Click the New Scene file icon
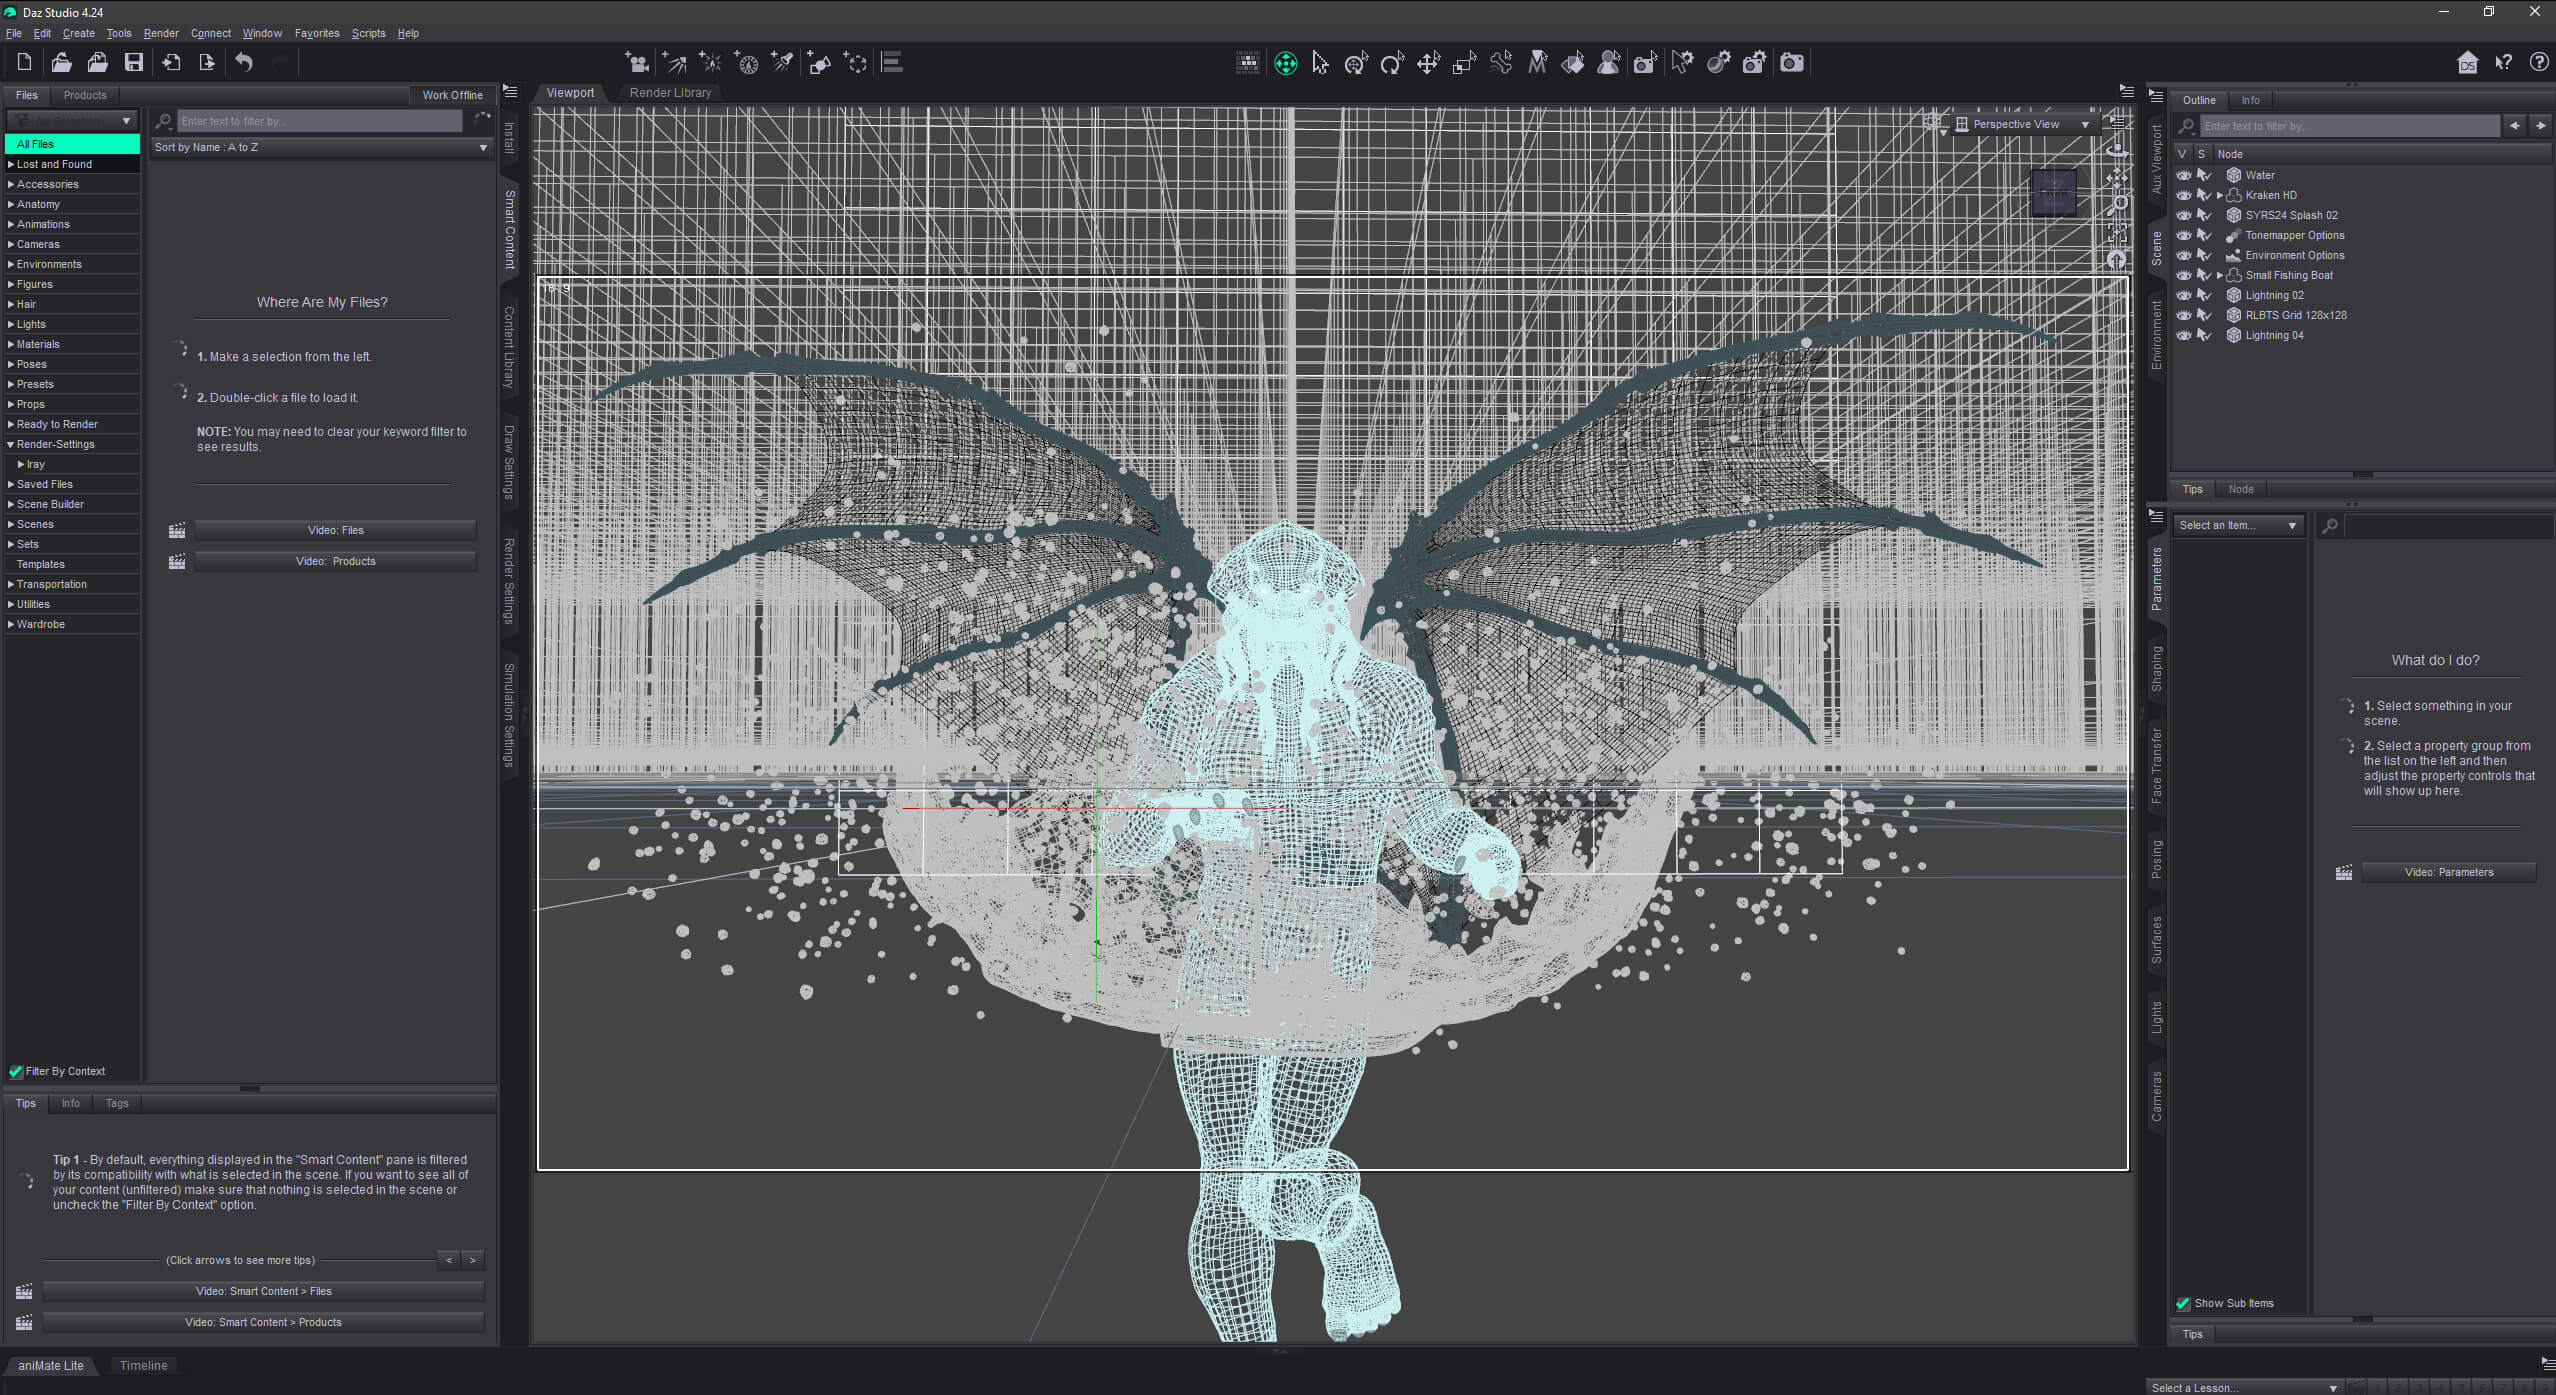2556x1395 pixels. coord(25,62)
